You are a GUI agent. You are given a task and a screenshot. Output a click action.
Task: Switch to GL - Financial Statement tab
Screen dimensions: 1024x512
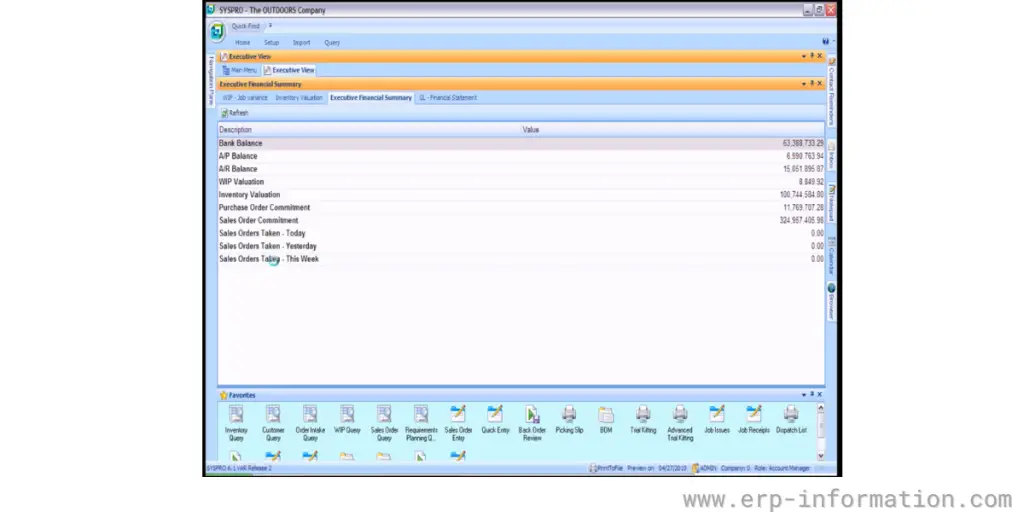(447, 98)
